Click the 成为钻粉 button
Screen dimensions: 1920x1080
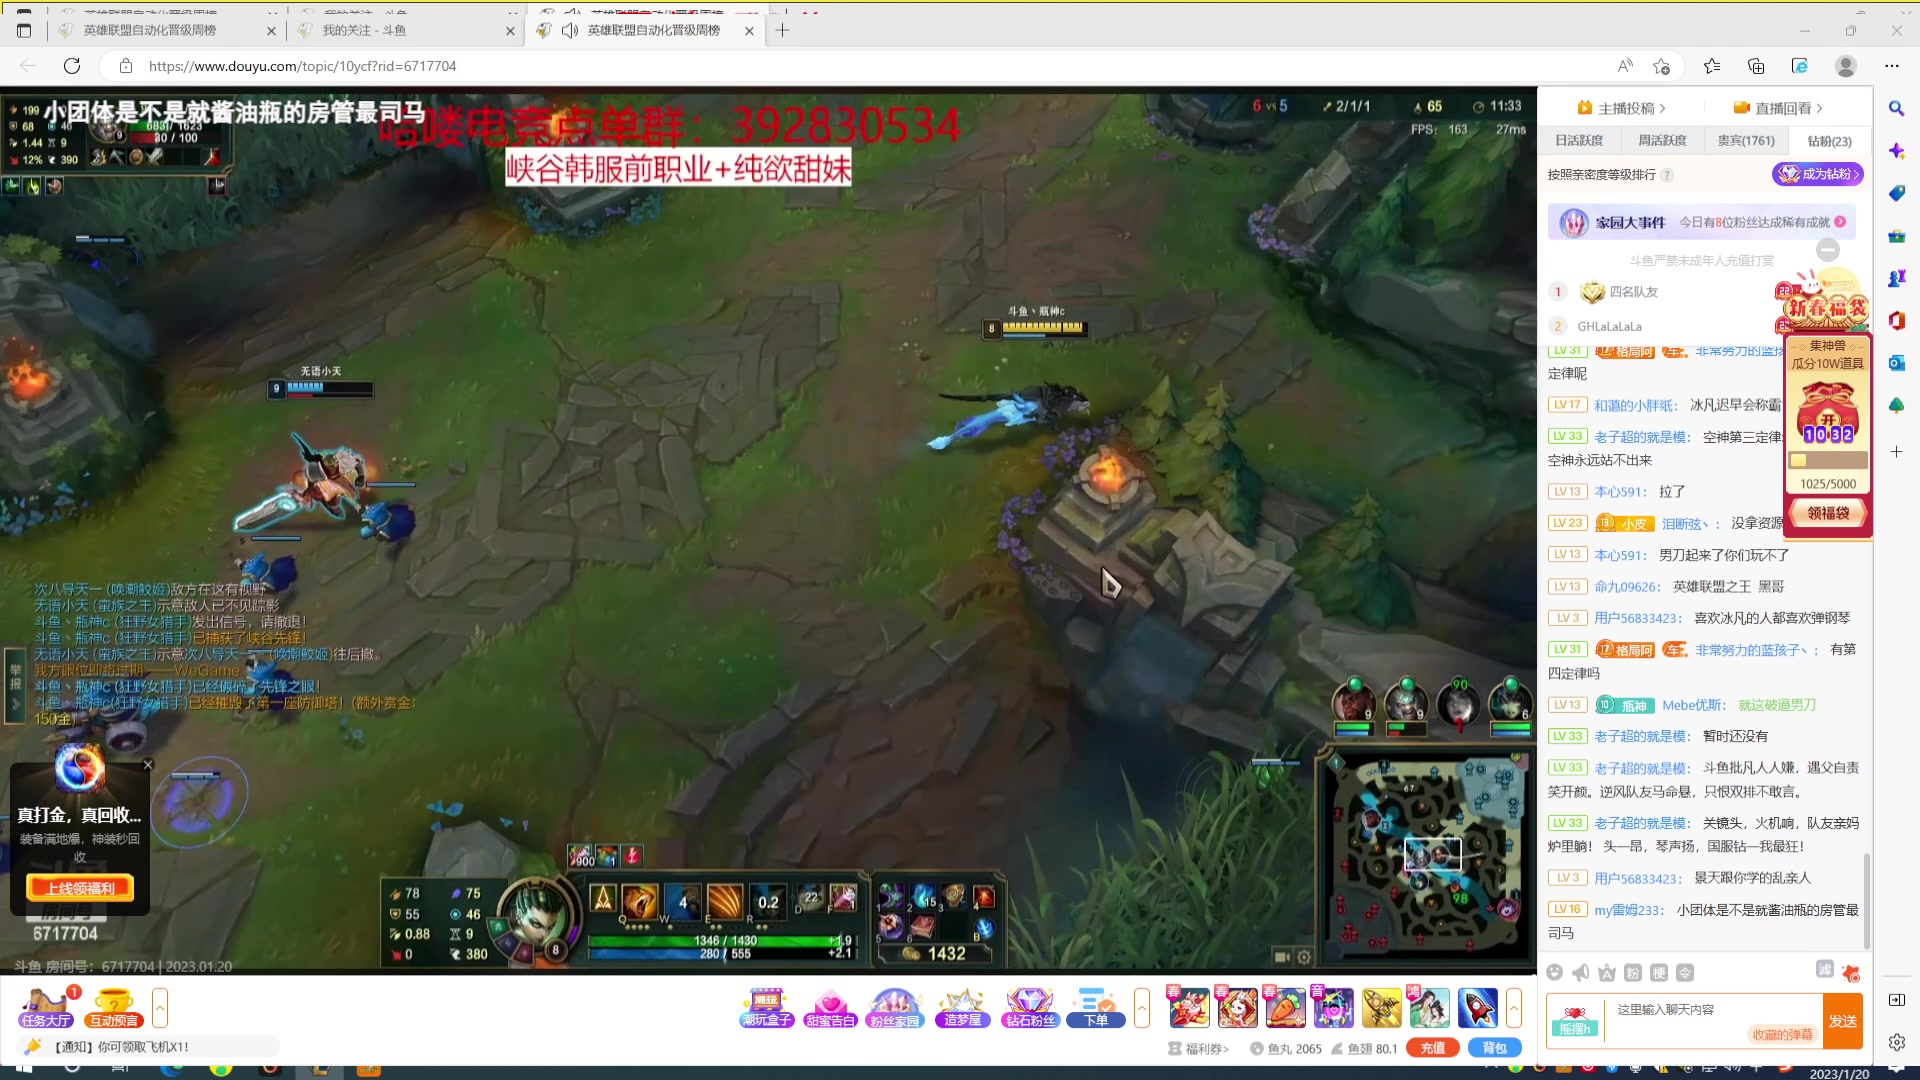pyautogui.click(x=1818, y=174)
